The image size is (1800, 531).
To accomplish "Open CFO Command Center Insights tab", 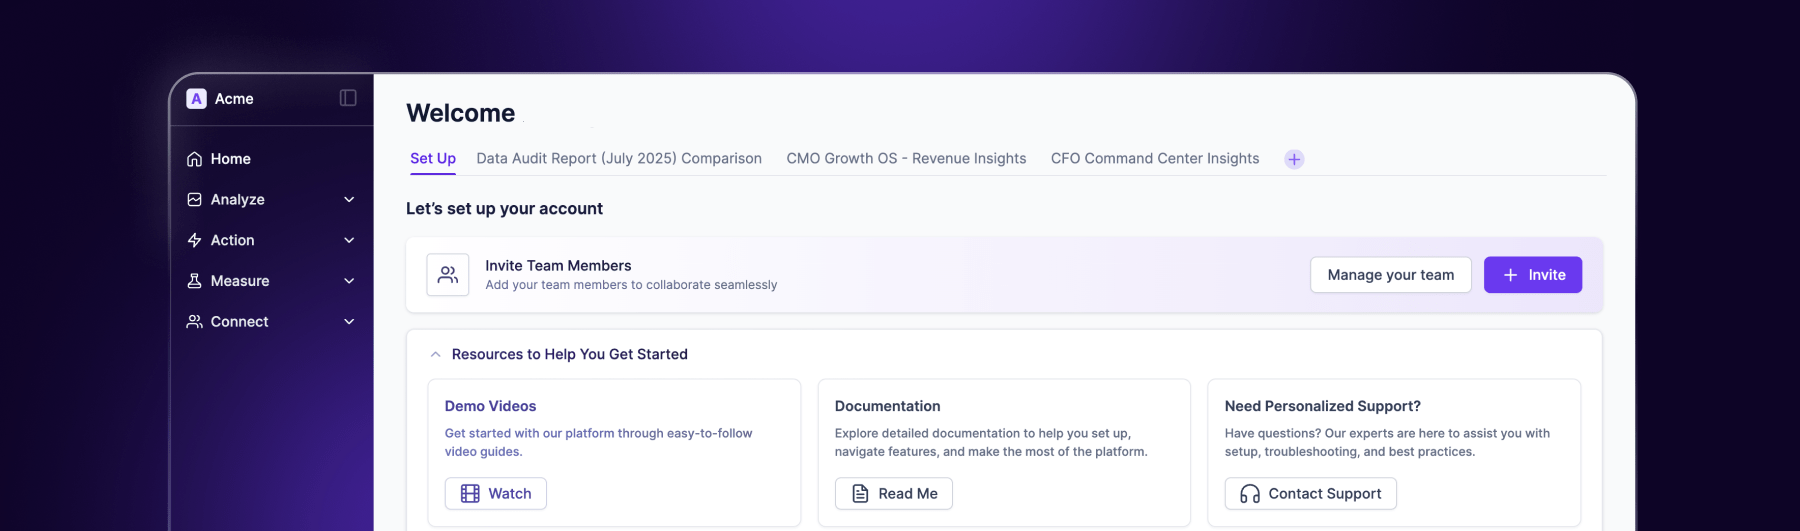I will pos(1155,159).
